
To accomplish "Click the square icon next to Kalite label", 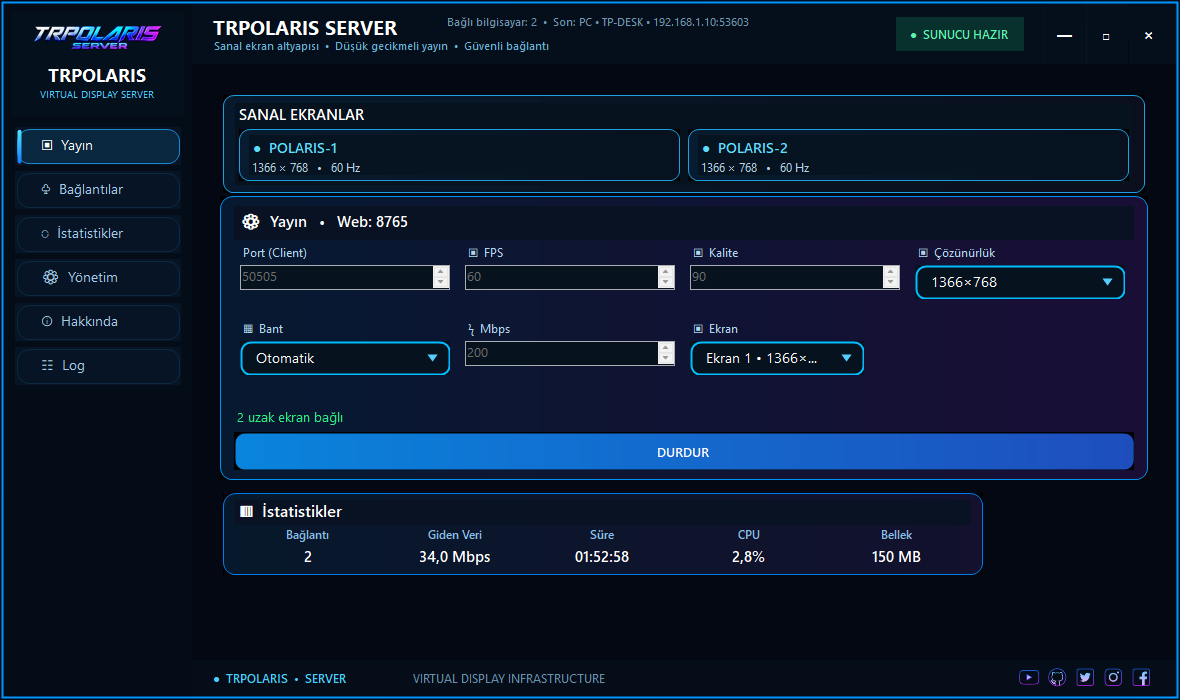I will (698, 253).
